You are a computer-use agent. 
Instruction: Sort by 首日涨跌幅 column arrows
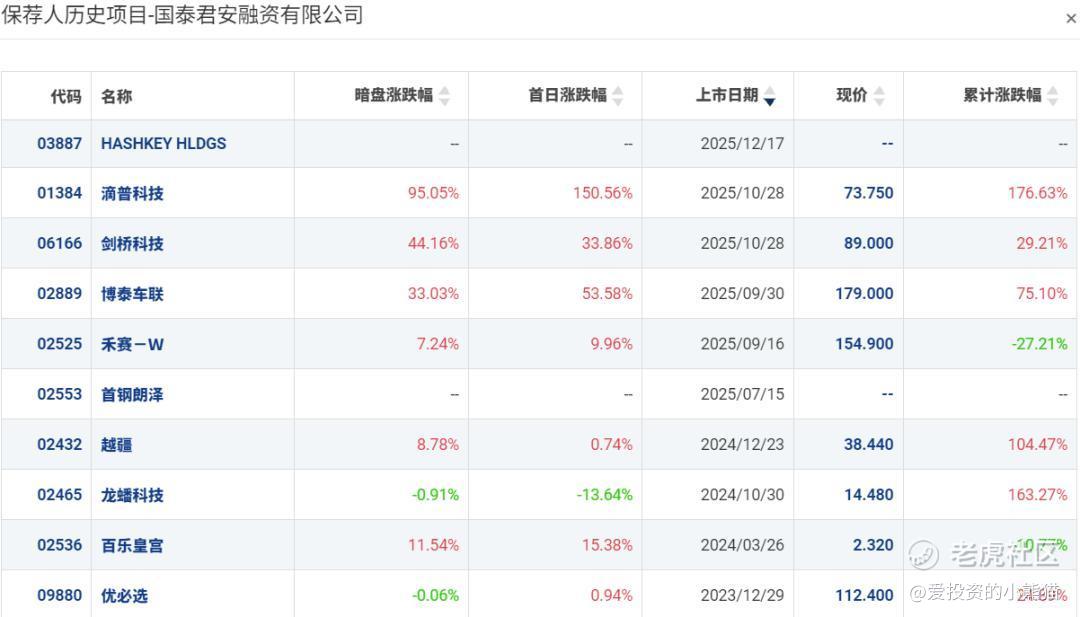[x=618, y=96]
